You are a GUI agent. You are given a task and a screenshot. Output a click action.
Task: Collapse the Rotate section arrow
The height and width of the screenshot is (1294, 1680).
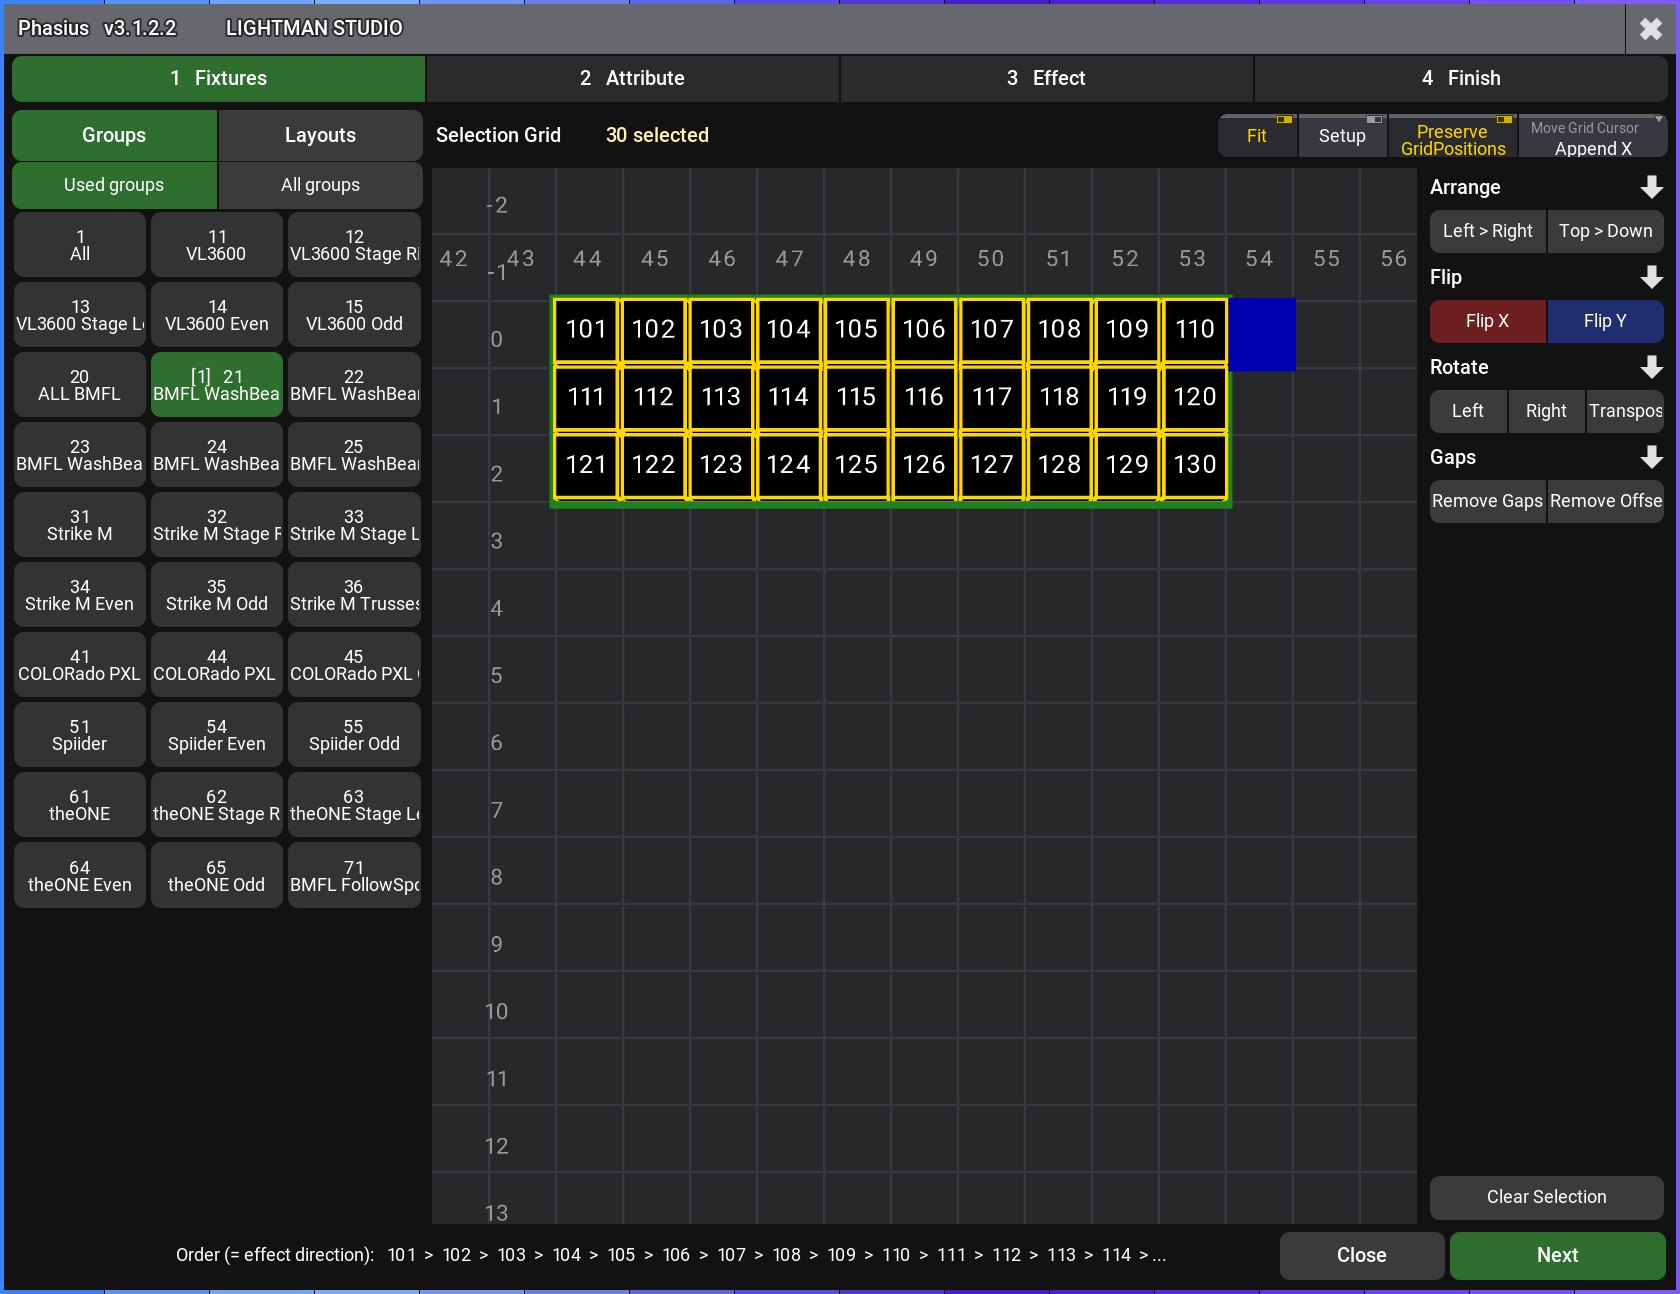point(1651,367)
